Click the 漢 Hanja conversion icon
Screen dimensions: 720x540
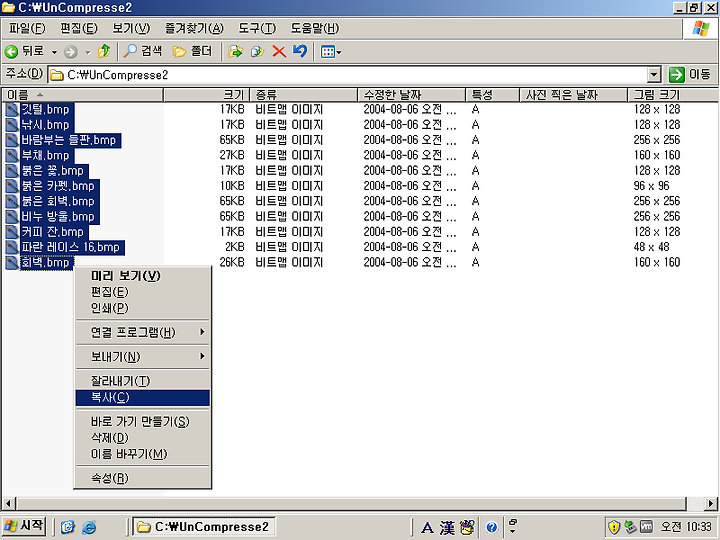point(447,528)
